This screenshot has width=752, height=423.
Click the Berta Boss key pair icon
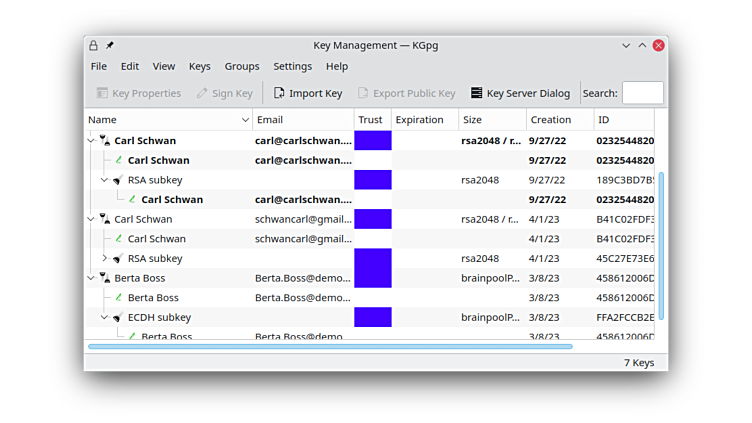point(105,278)
